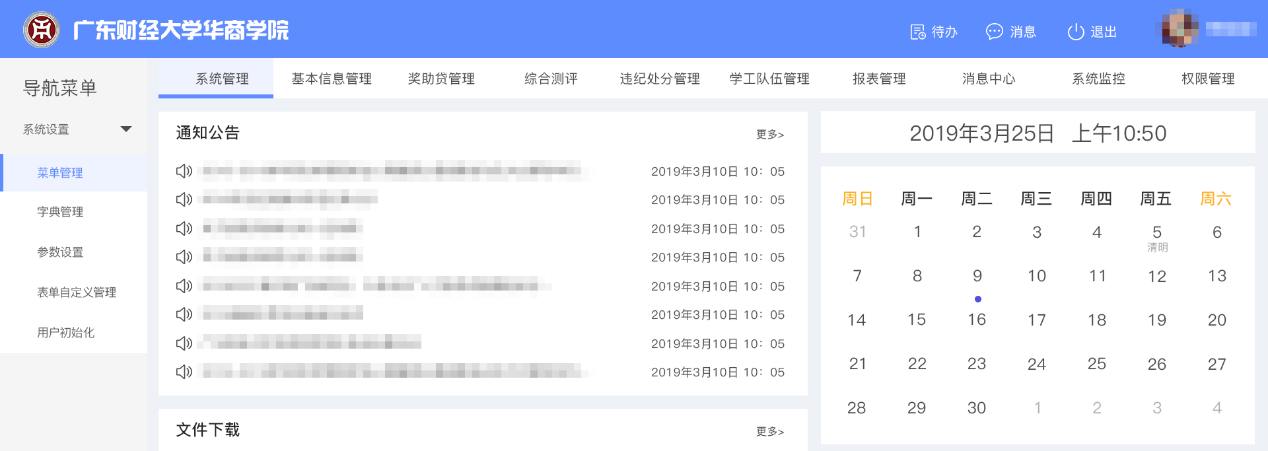Open 字典管理 in the sidebar
Viewport: 1268px width, 451px height.
click(x=60, y=212)
